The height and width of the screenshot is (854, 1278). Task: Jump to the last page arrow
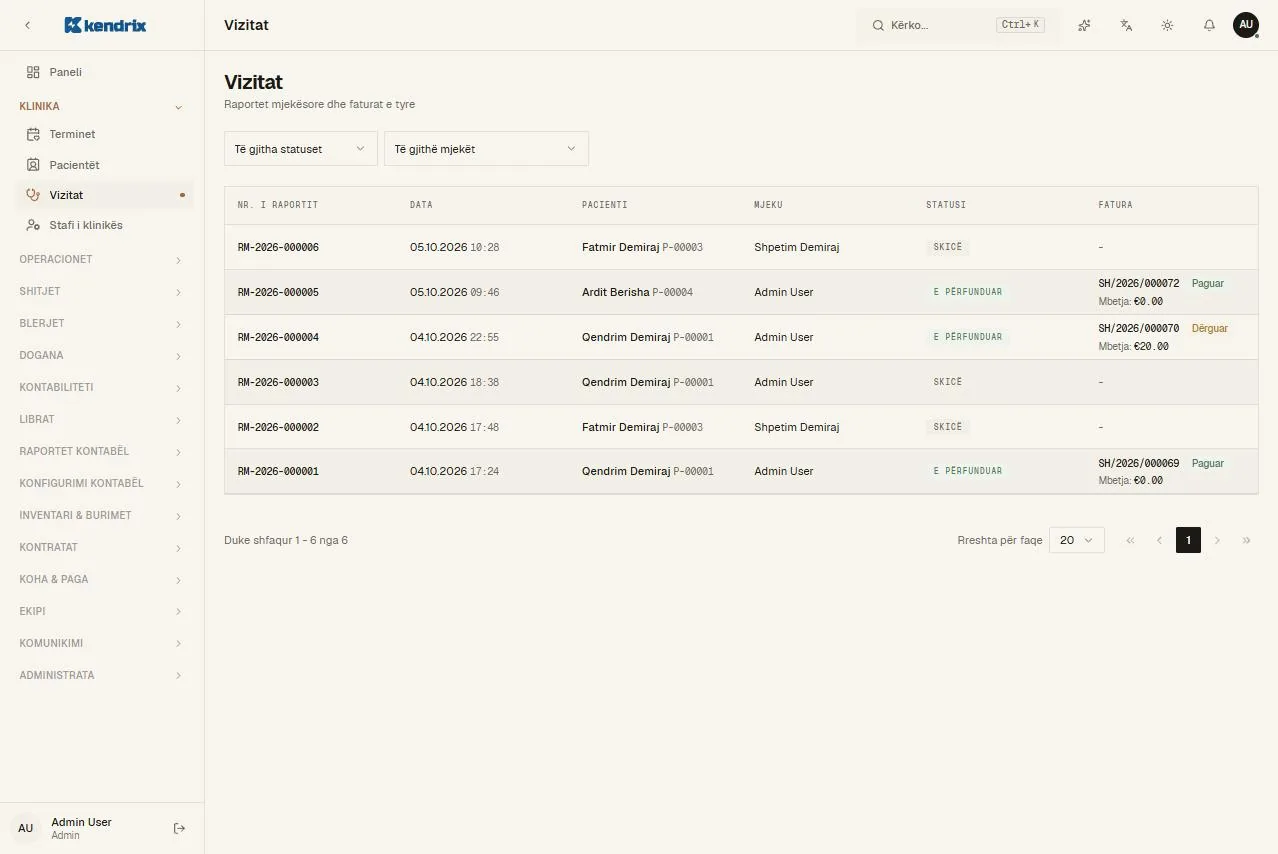pyautogui.click(x=1246, y=540)
